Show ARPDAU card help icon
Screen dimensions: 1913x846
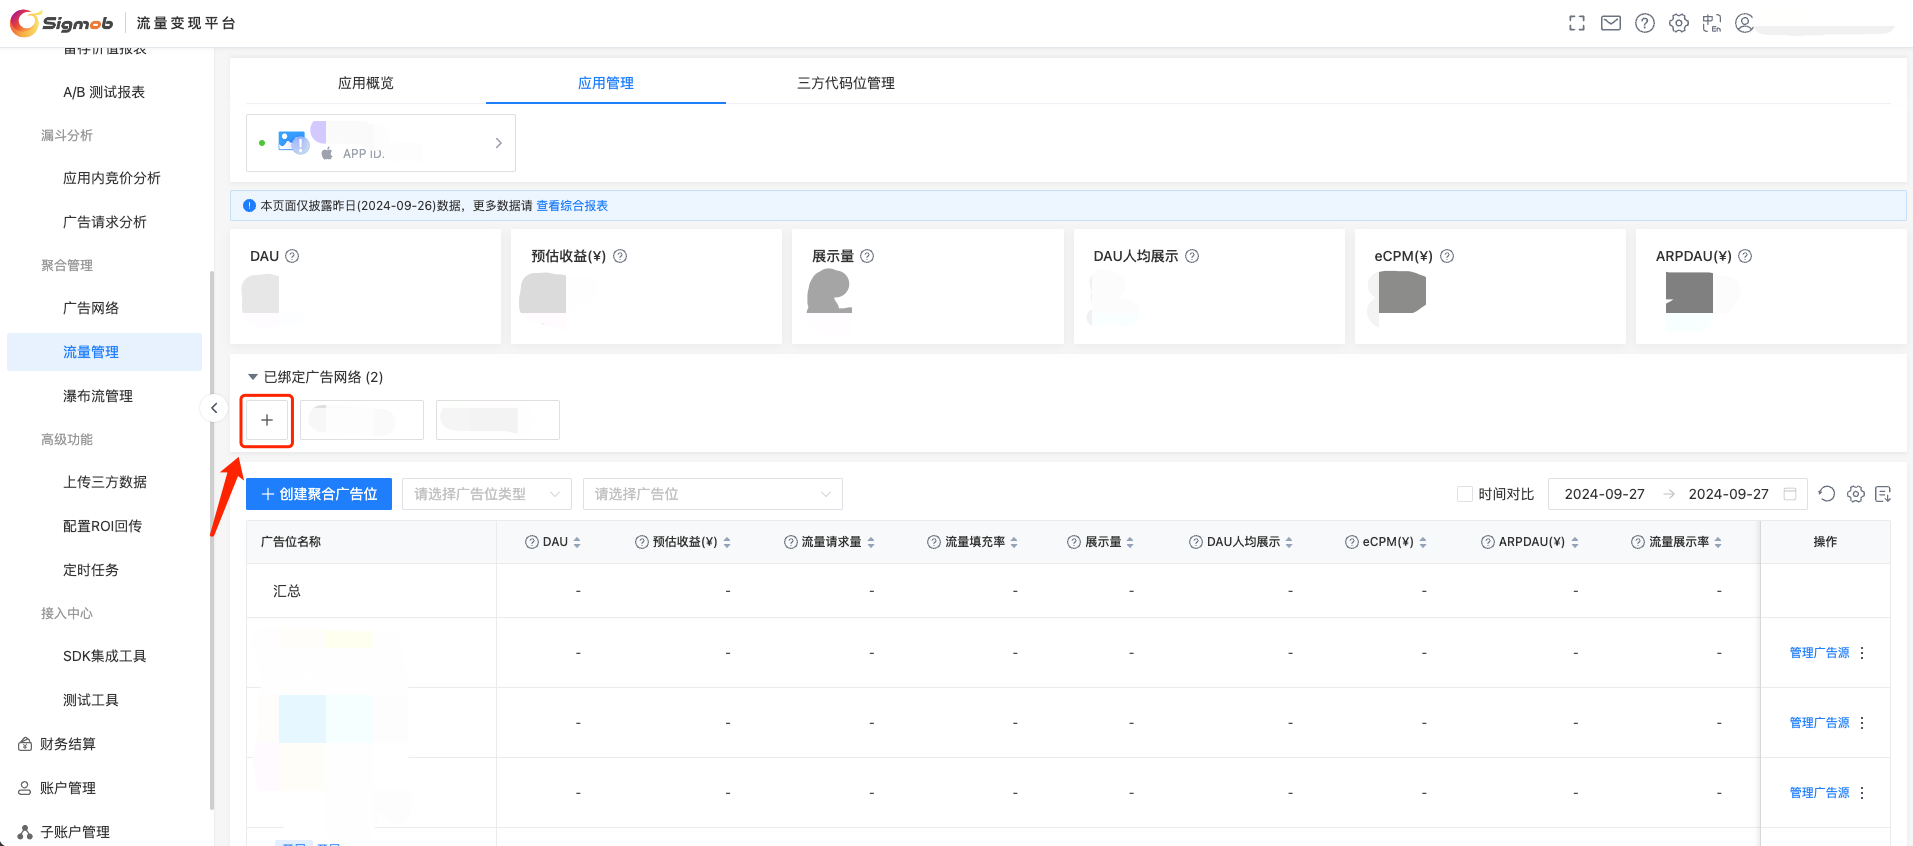1745,256
